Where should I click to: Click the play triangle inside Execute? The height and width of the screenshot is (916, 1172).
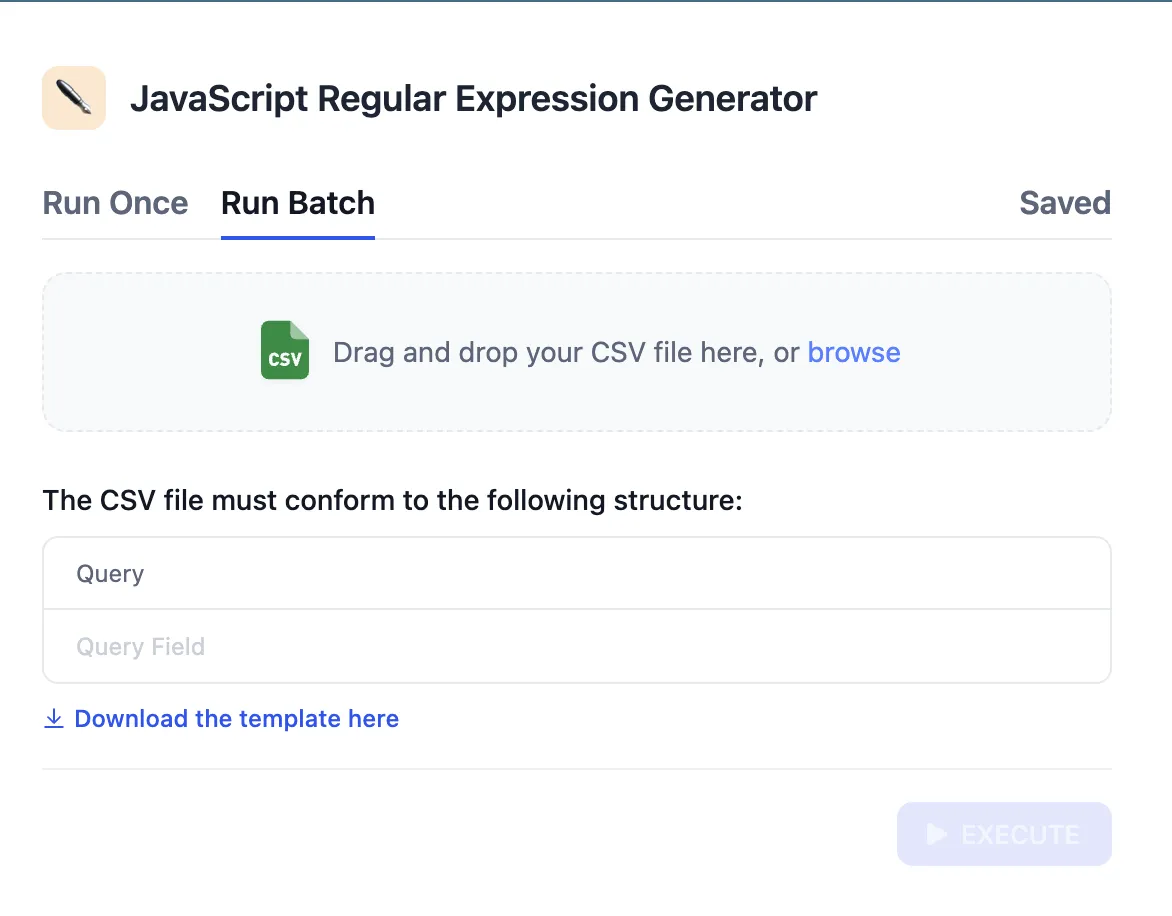[x=936, y=834]
